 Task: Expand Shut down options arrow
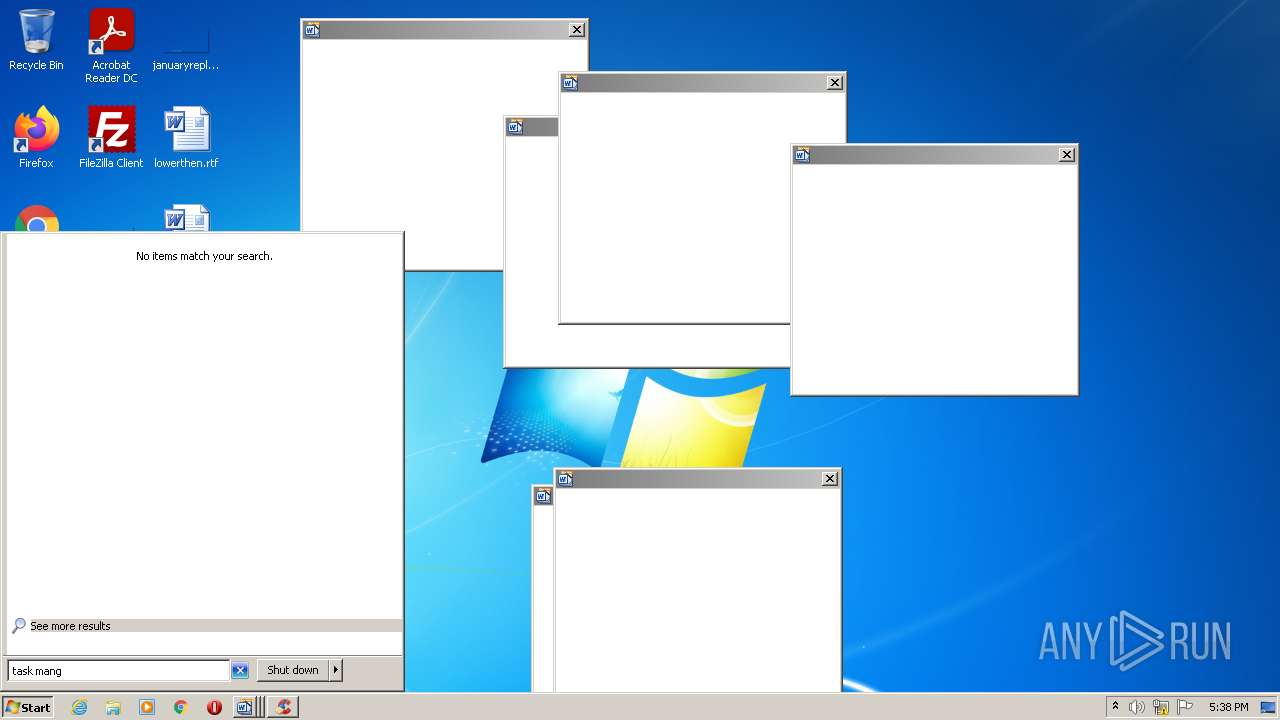336,670
